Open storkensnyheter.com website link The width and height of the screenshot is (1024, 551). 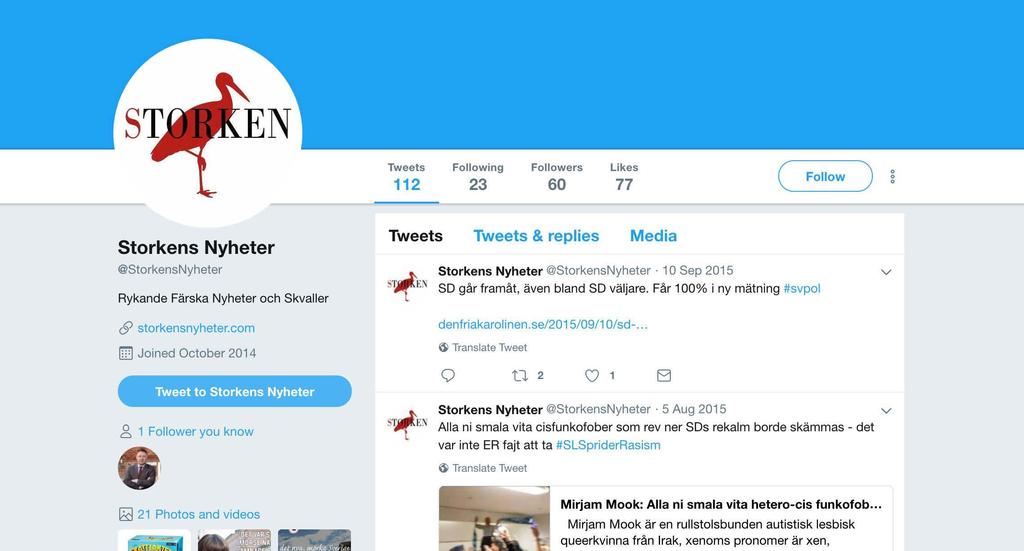tap(196, 328)
